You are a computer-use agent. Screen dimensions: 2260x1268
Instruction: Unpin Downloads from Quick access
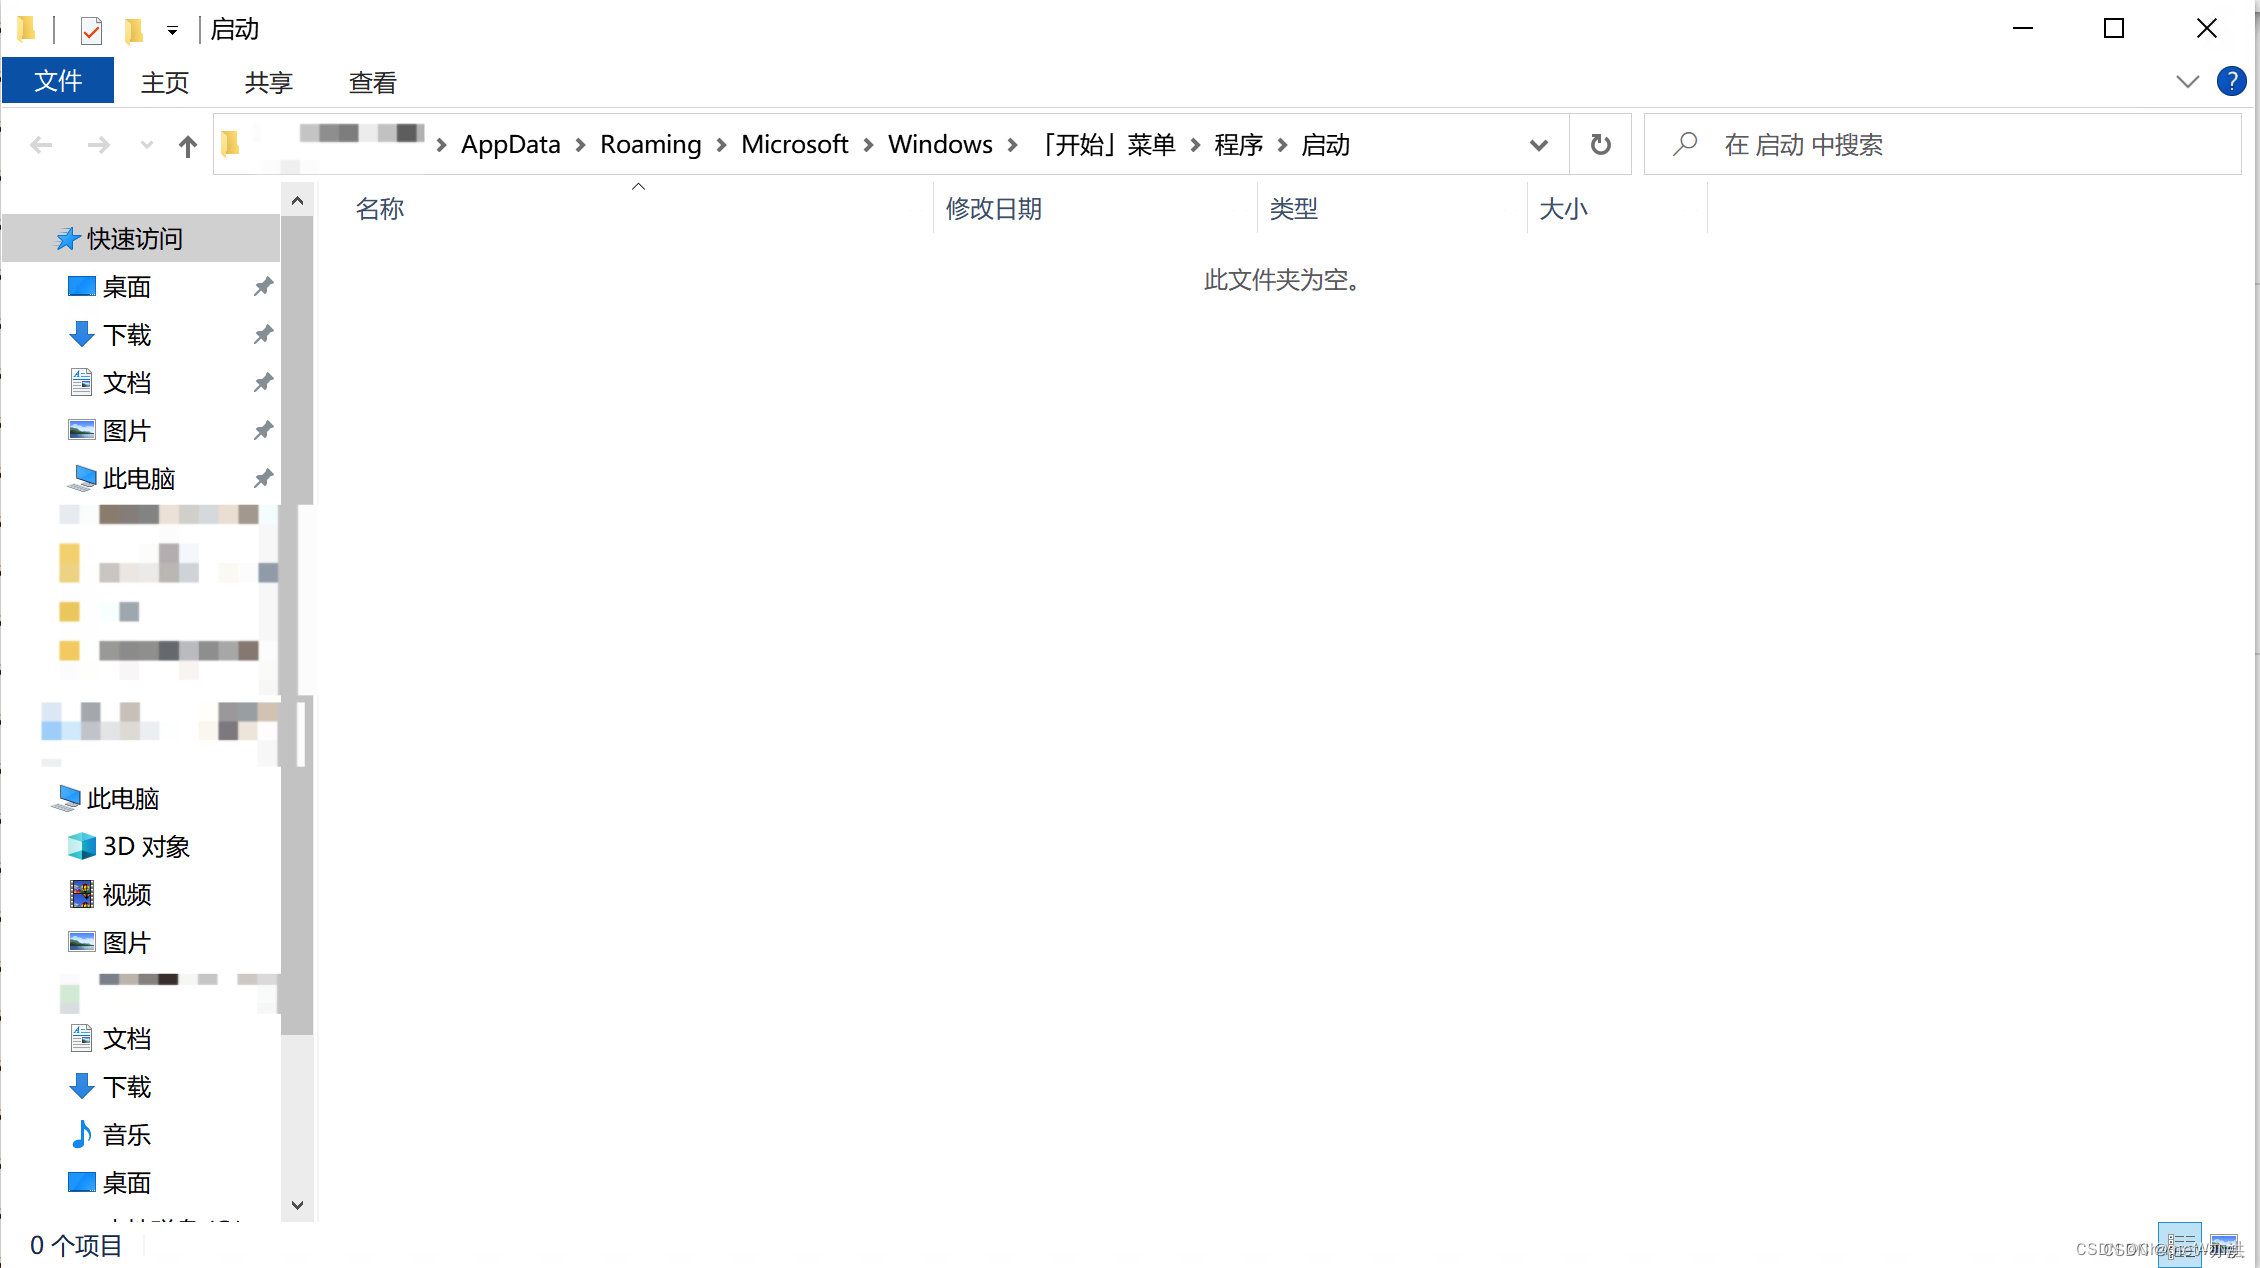click(263, 335)
